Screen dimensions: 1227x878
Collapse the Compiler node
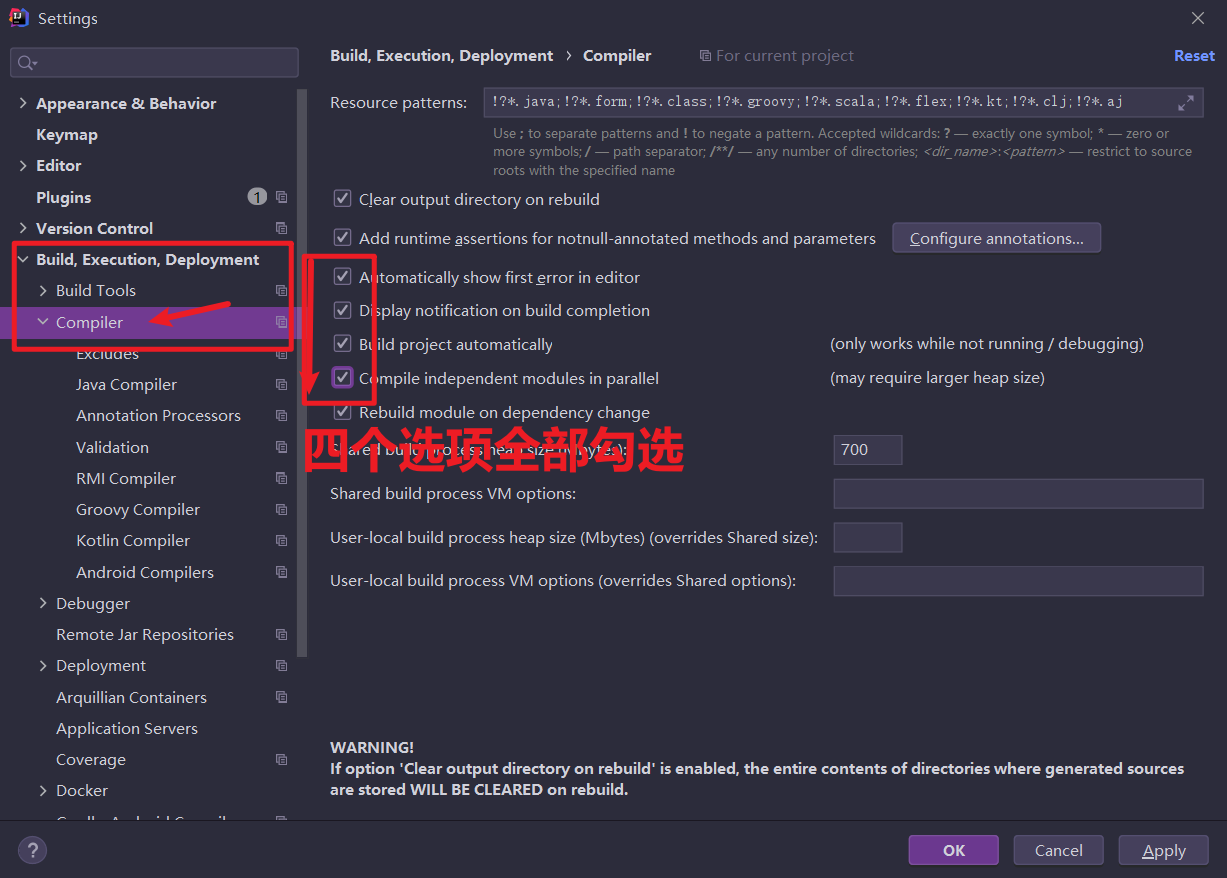point(43,322)
